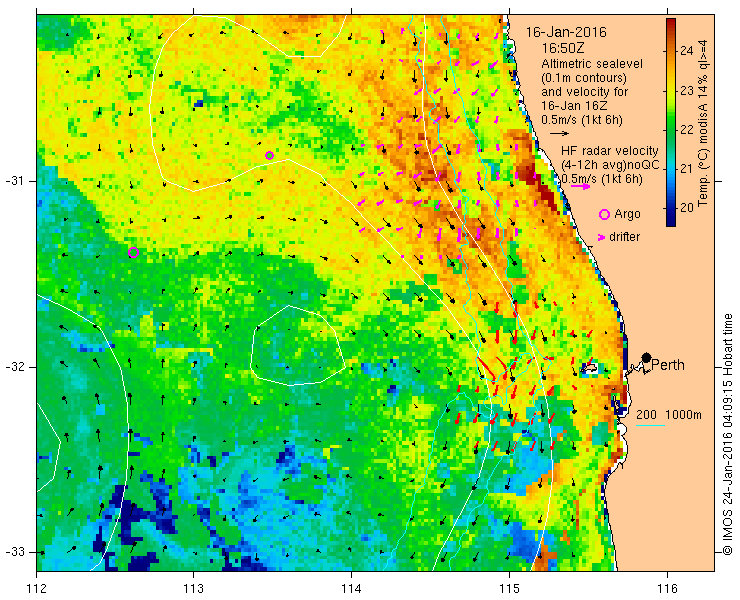Click the '200 1000m' depth legend text
The width and height of the screenshot is (740, 600).
pos(668,415)
